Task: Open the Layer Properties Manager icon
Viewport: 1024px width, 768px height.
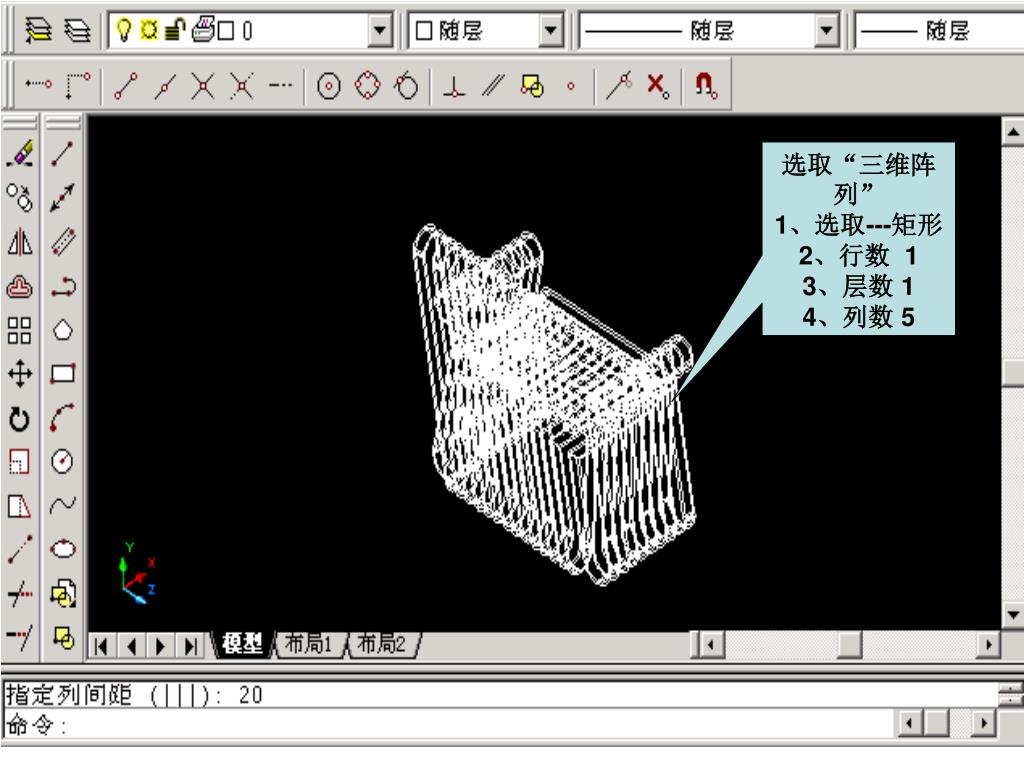Action: coord(38,30)
